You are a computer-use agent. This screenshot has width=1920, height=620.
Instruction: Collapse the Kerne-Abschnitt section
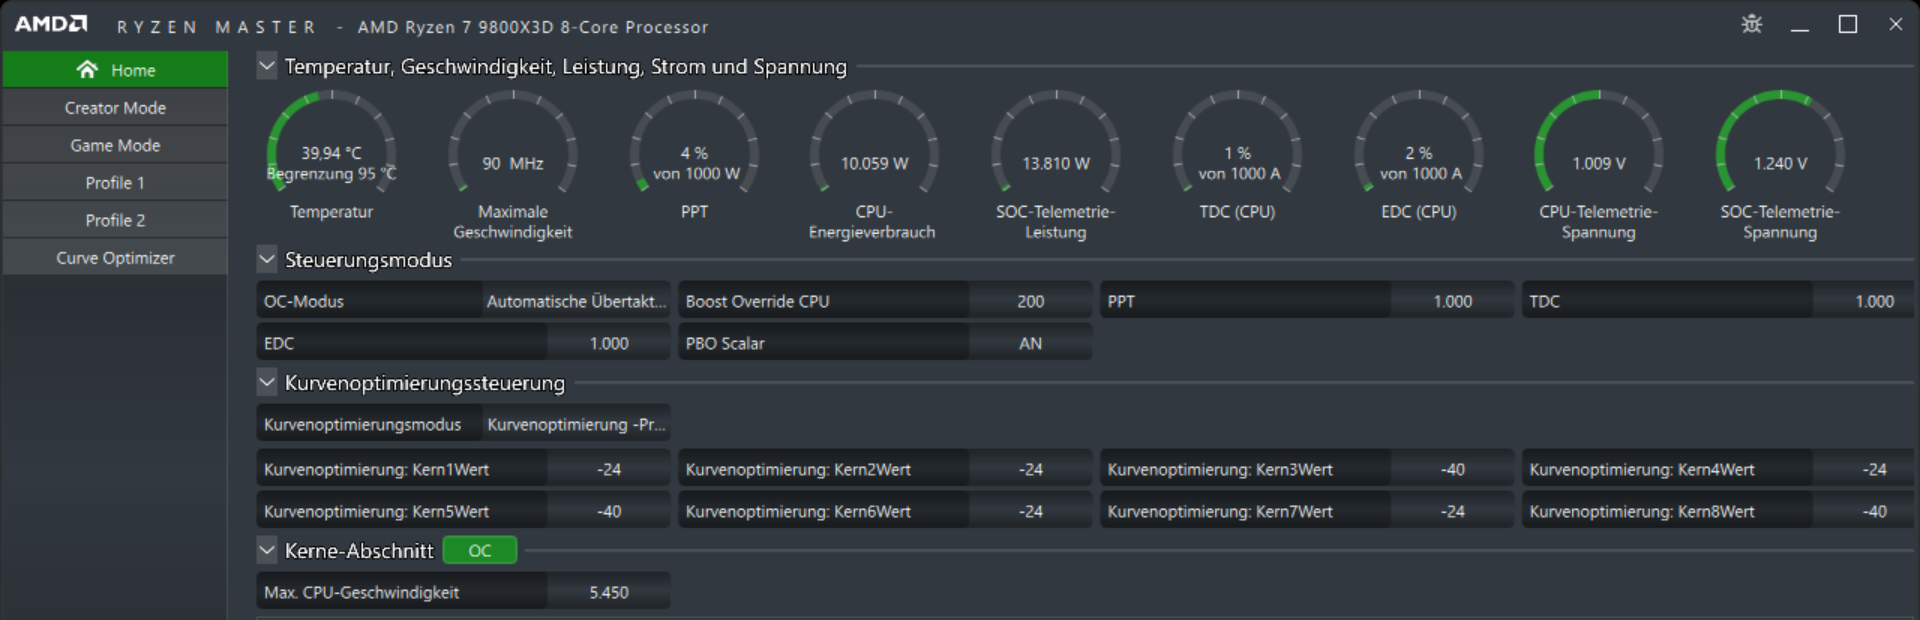[266, 551]
